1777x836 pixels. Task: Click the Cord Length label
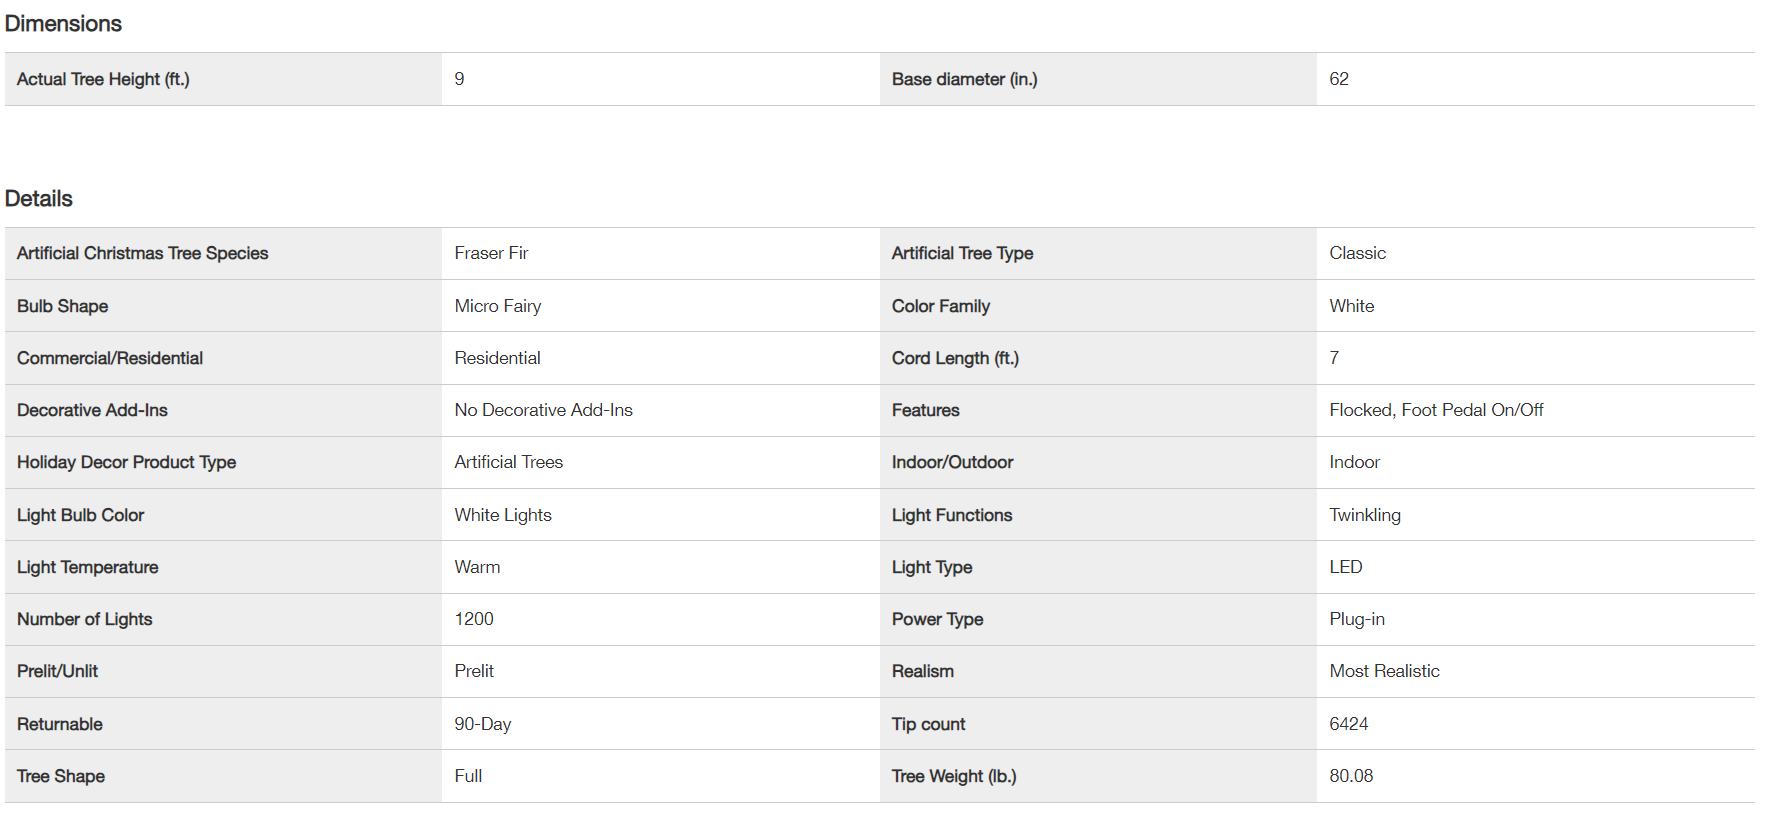tap(955, 358)
